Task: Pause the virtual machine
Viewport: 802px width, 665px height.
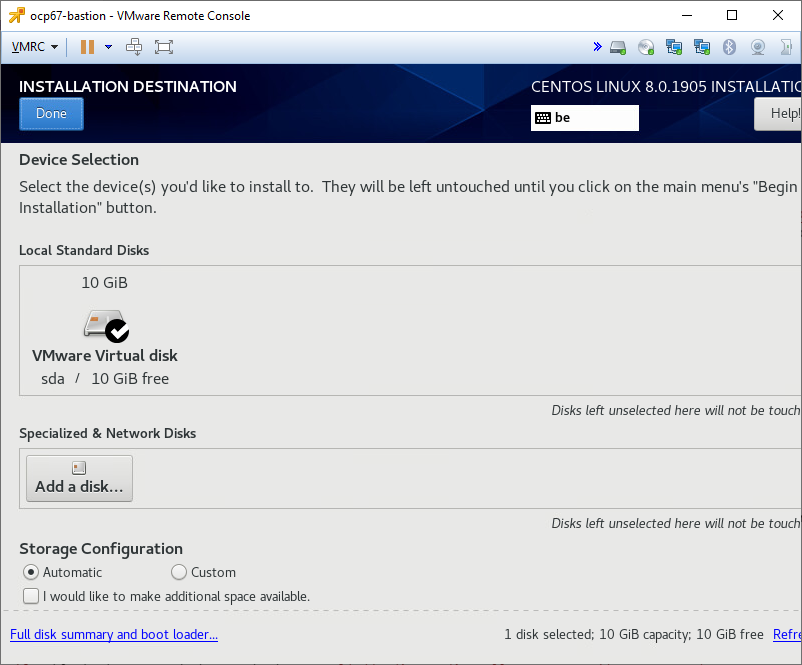Action: [x=87, y=47]
